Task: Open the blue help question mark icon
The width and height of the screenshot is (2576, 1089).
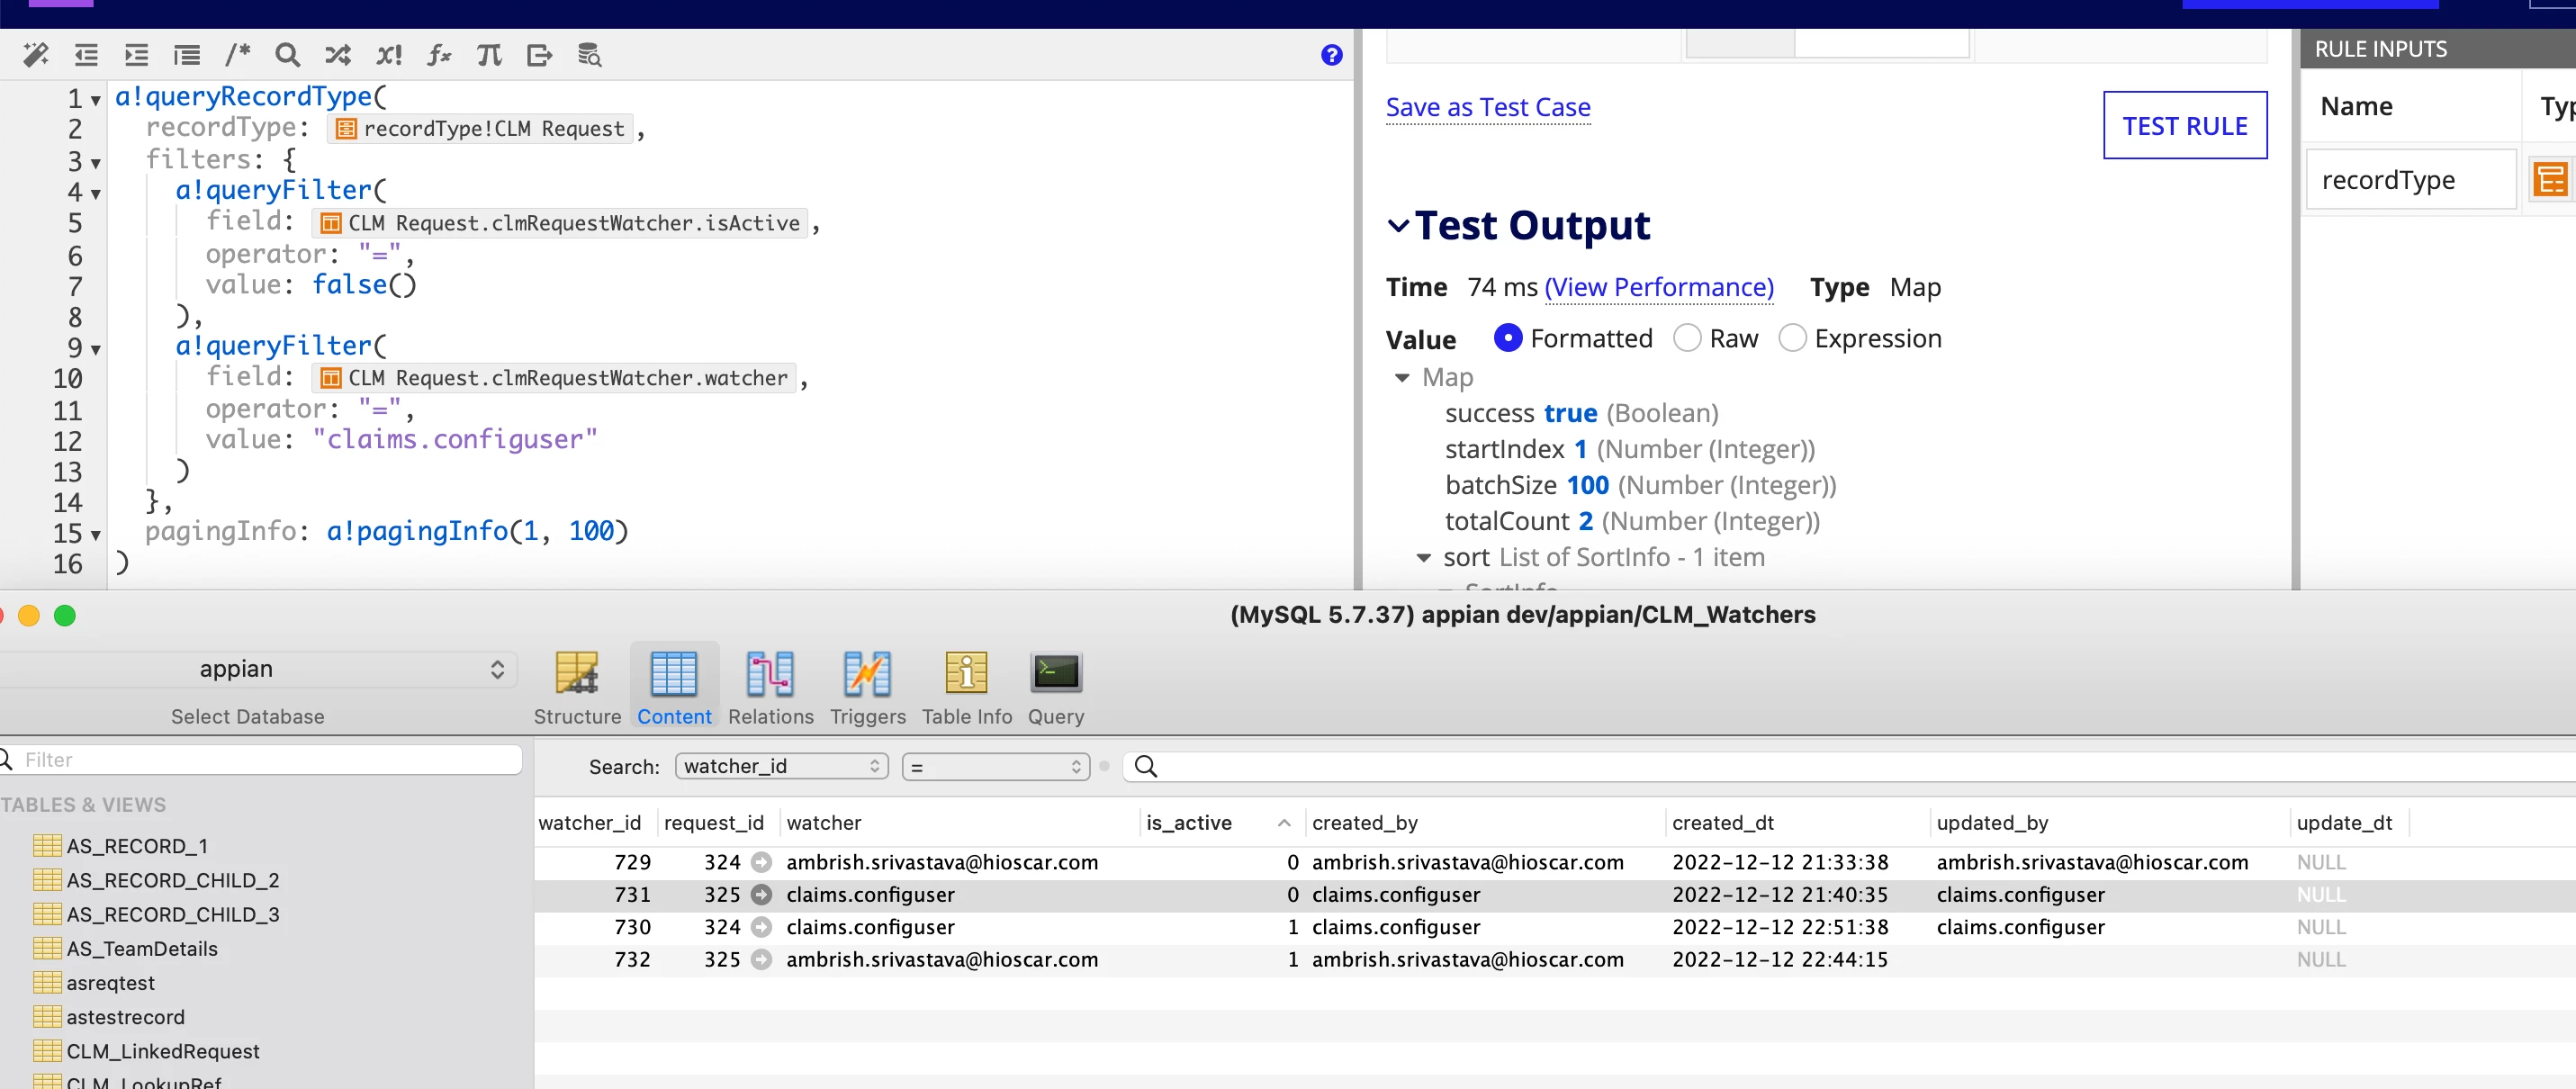Action: click(x=1331, y=55)
